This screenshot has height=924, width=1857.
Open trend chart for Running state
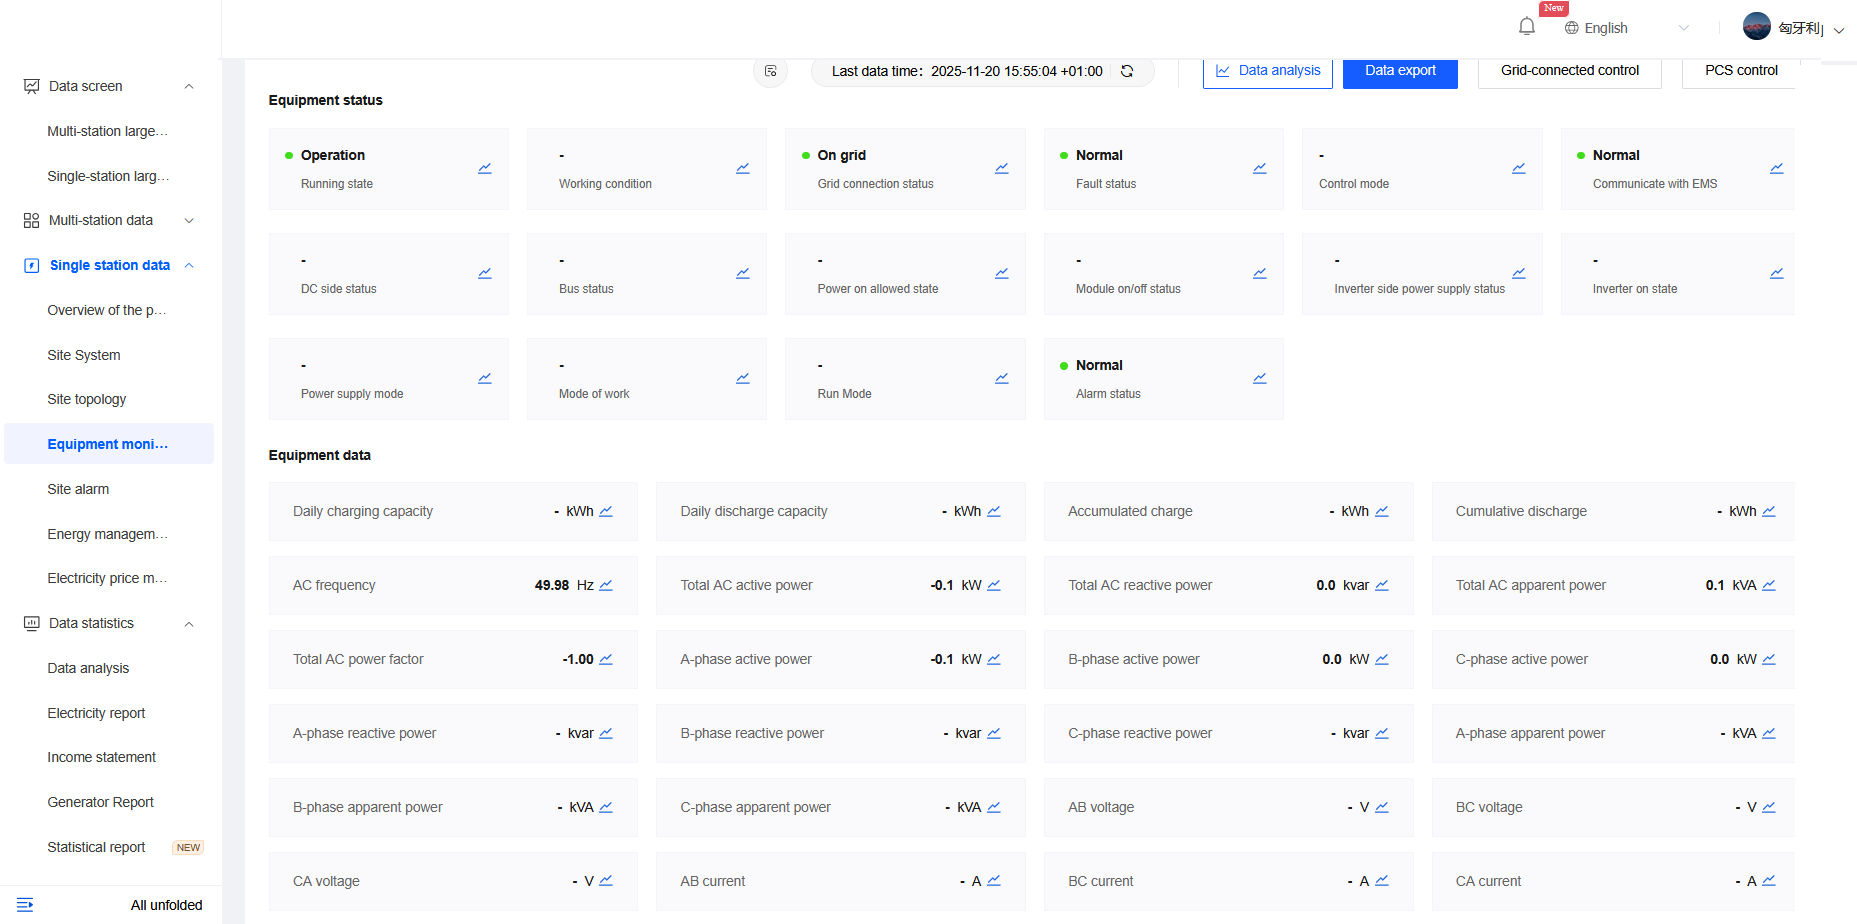484,168
